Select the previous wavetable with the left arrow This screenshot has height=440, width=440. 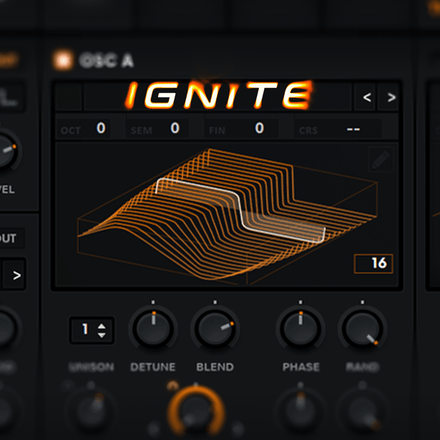367,97
